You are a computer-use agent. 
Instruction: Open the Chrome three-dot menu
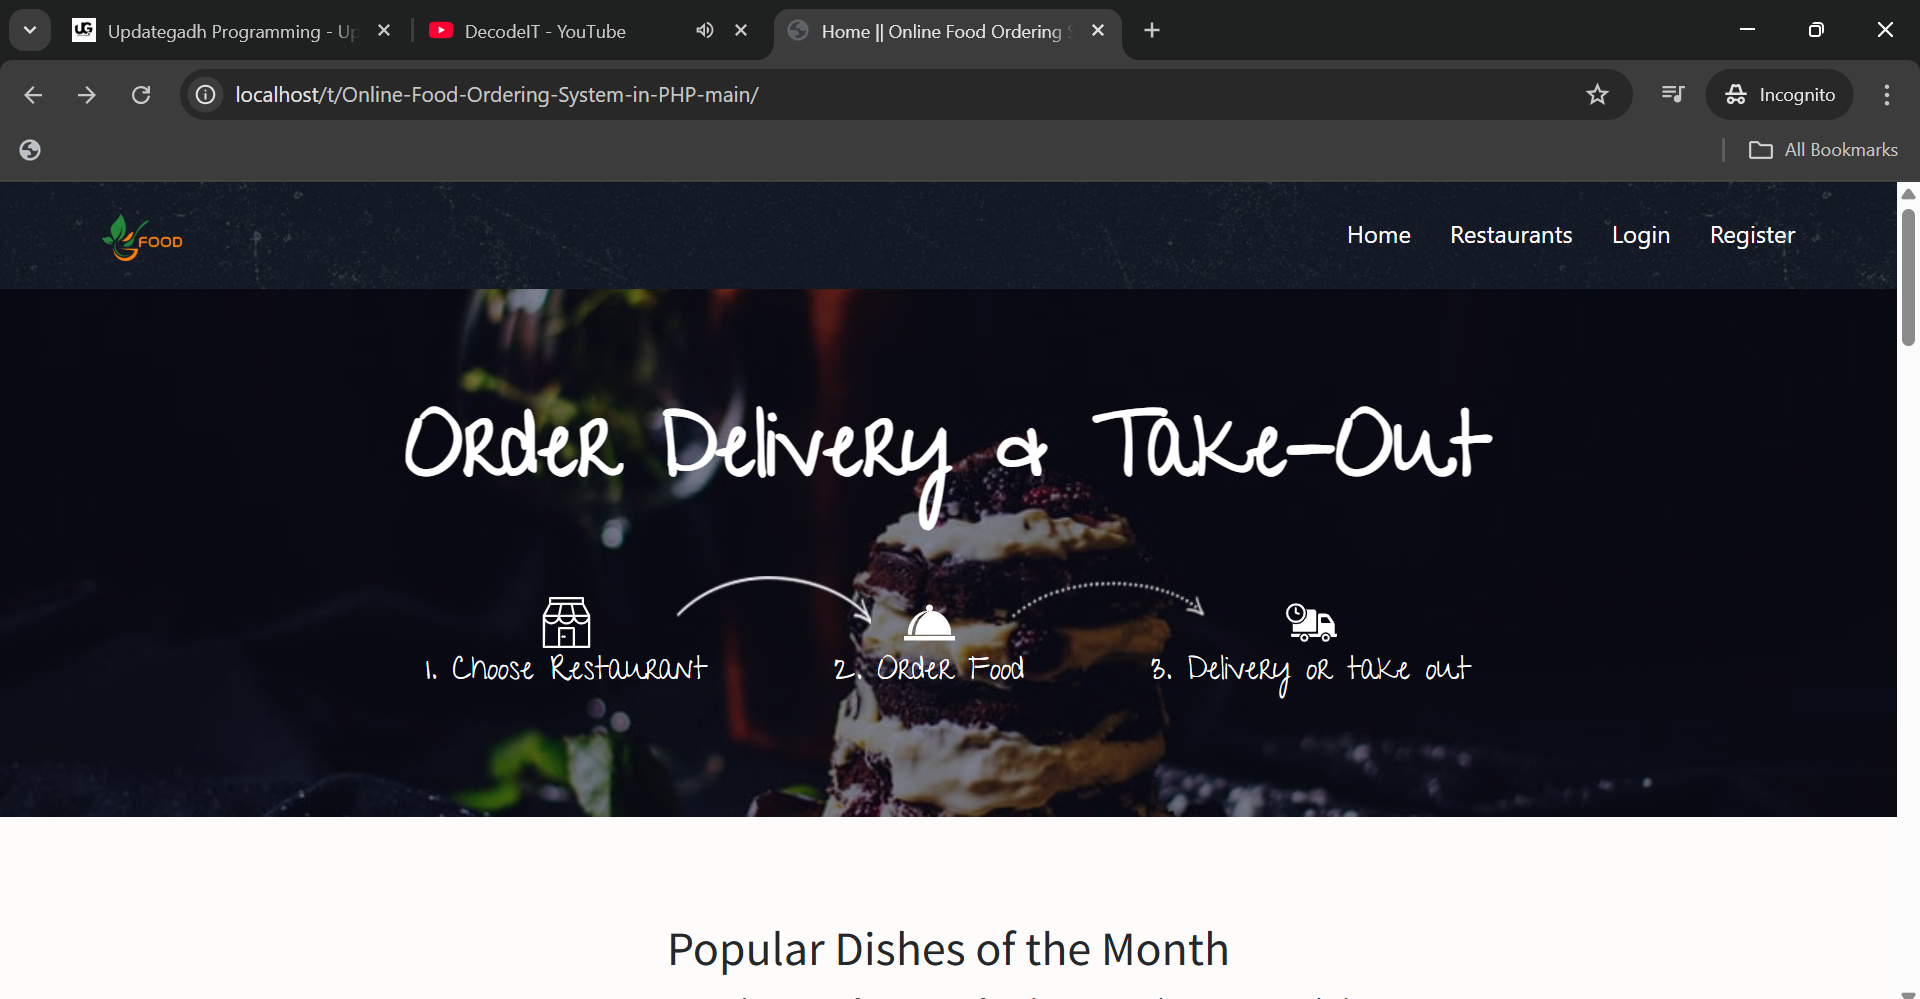click(x=1887, y=95)
